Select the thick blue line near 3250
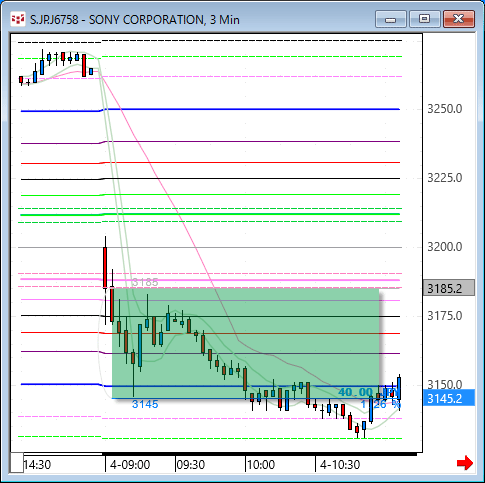This screenshot has width=485, height=483. [210, 110]
